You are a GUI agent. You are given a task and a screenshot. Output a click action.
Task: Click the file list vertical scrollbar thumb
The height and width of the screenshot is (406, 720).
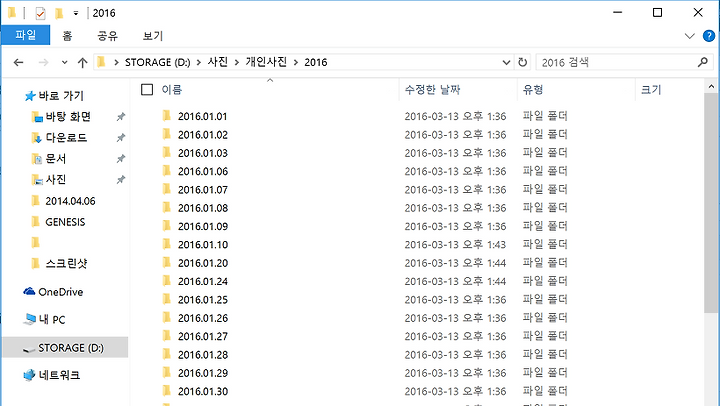711,204
